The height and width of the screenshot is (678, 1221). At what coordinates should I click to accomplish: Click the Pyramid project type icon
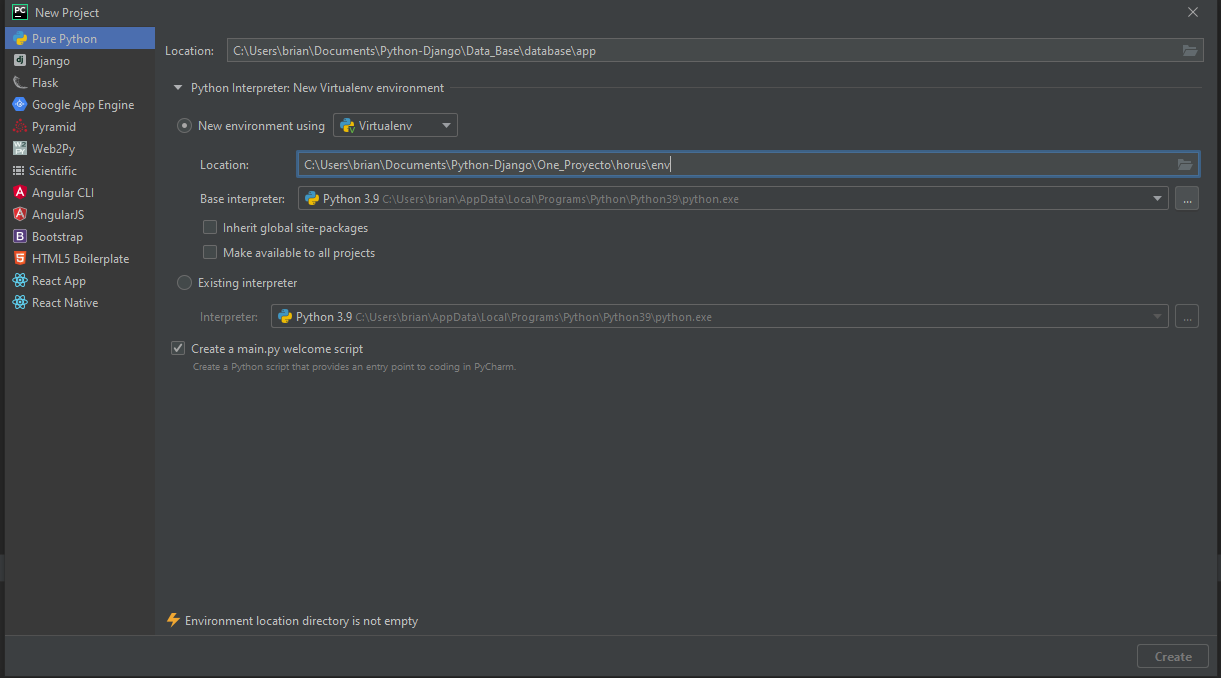click(20, 127)
